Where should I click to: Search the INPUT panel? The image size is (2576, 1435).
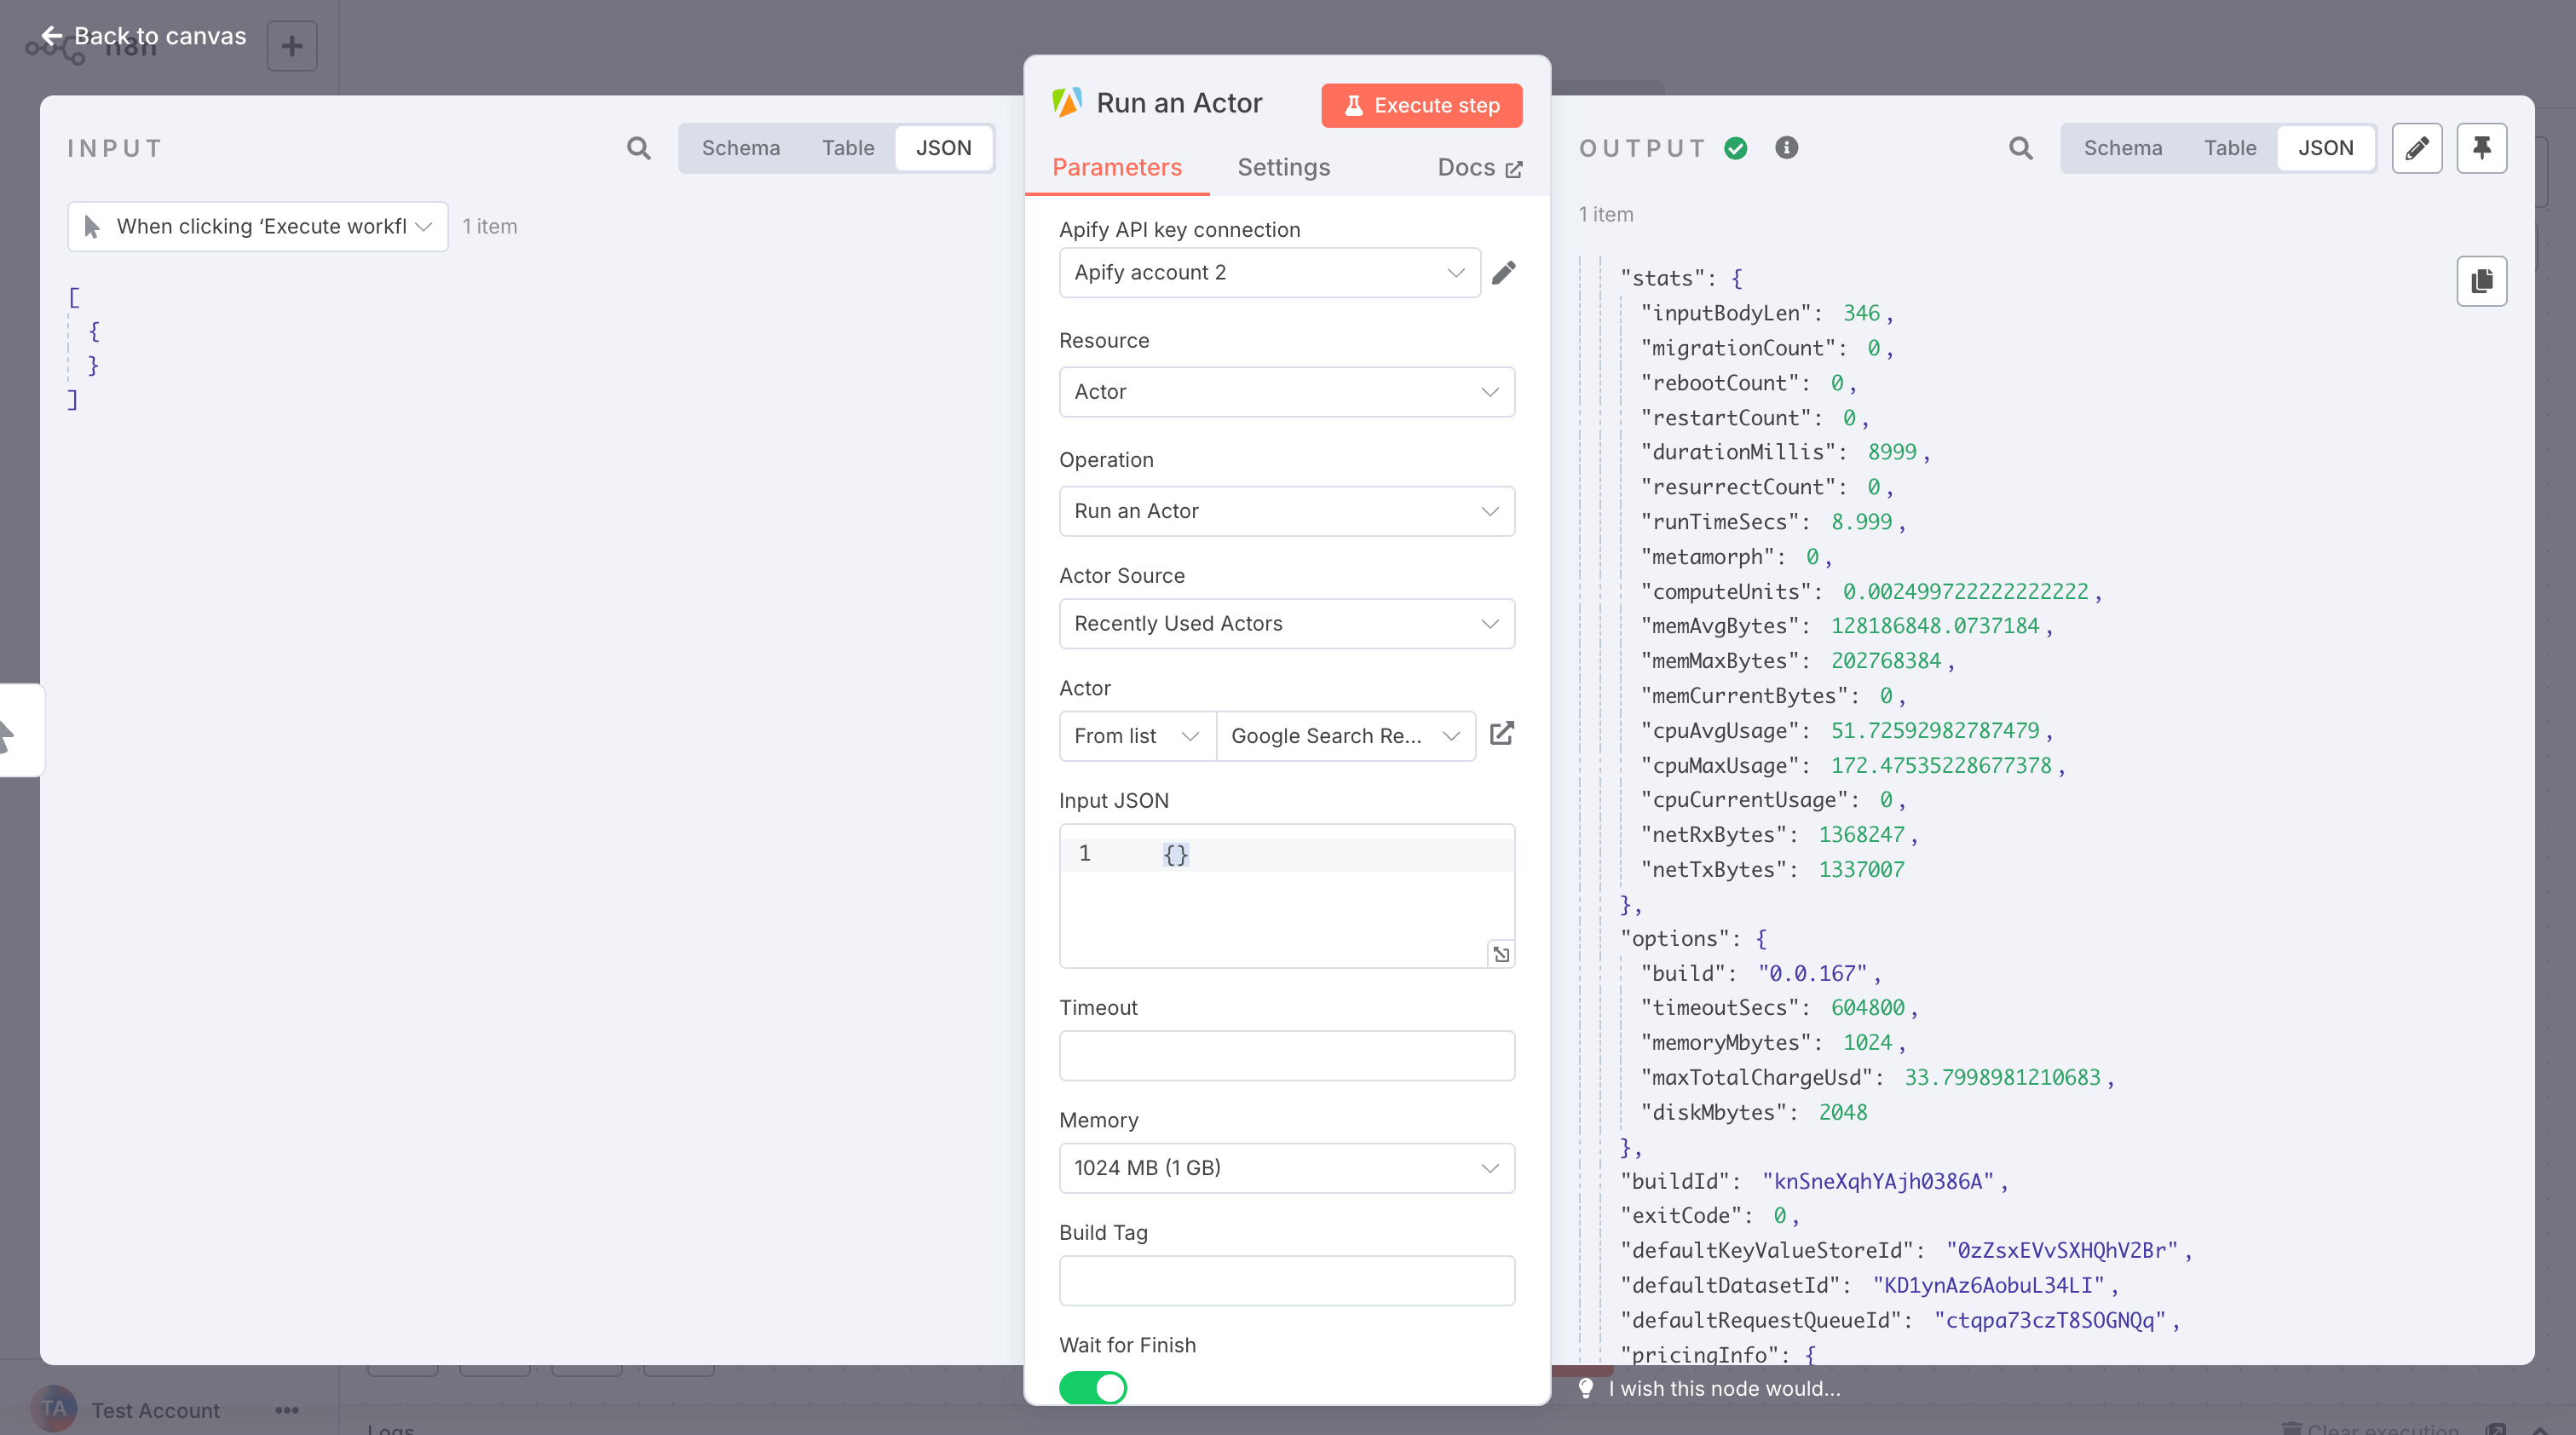[x=640, y=147]
